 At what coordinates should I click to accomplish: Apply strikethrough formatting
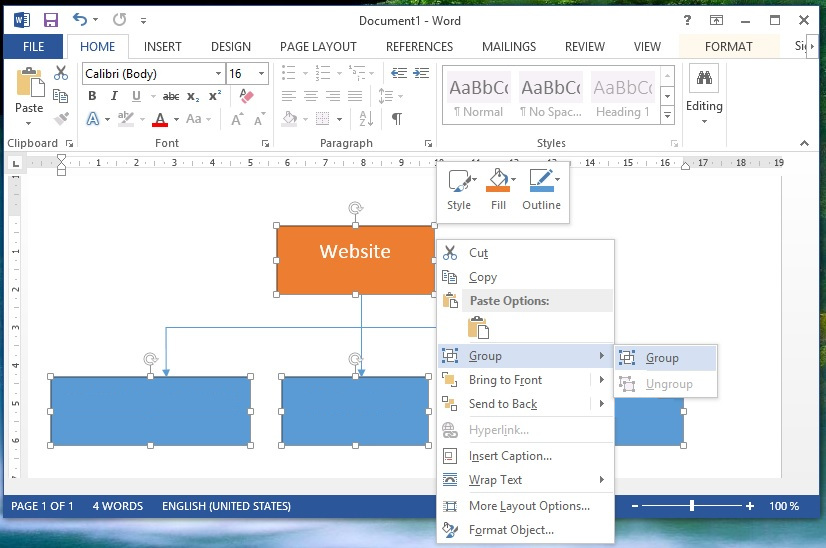click(x=171, y=96)
